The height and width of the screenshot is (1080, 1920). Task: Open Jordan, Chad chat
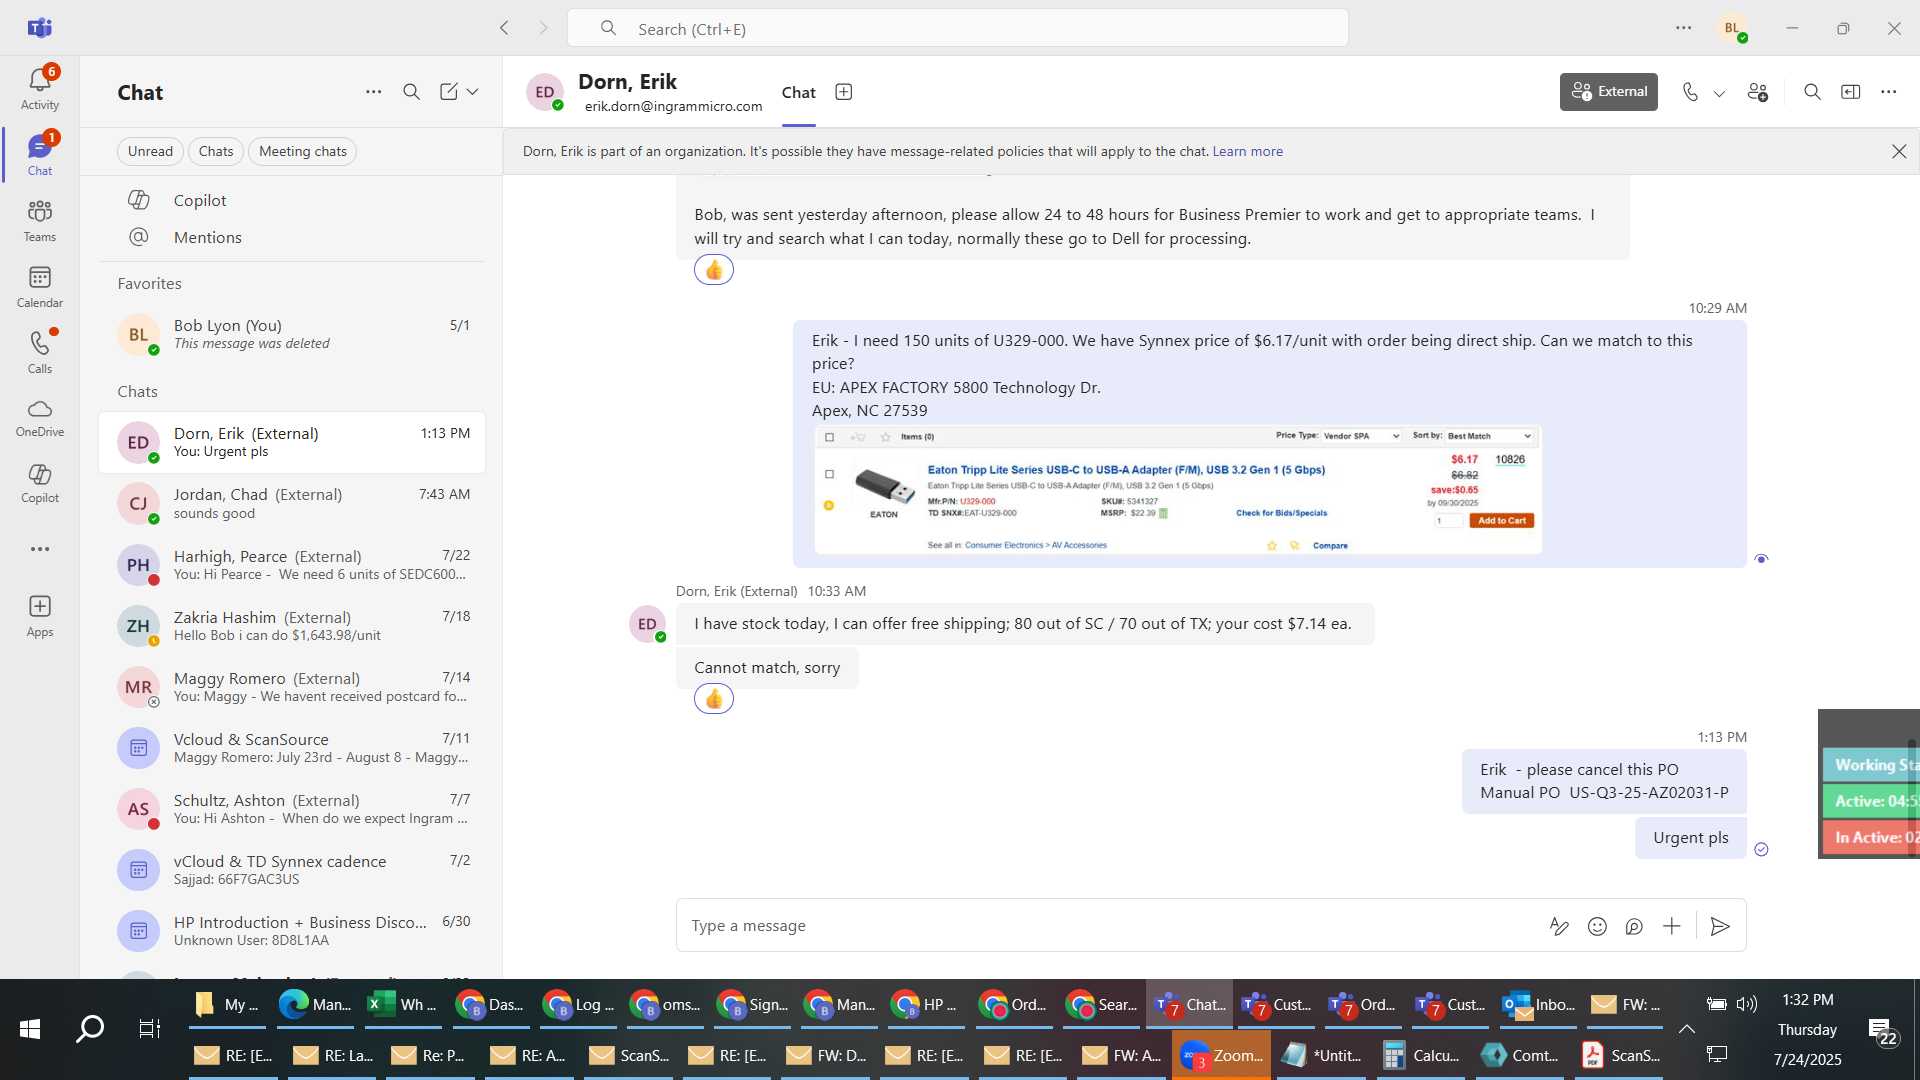292,503
